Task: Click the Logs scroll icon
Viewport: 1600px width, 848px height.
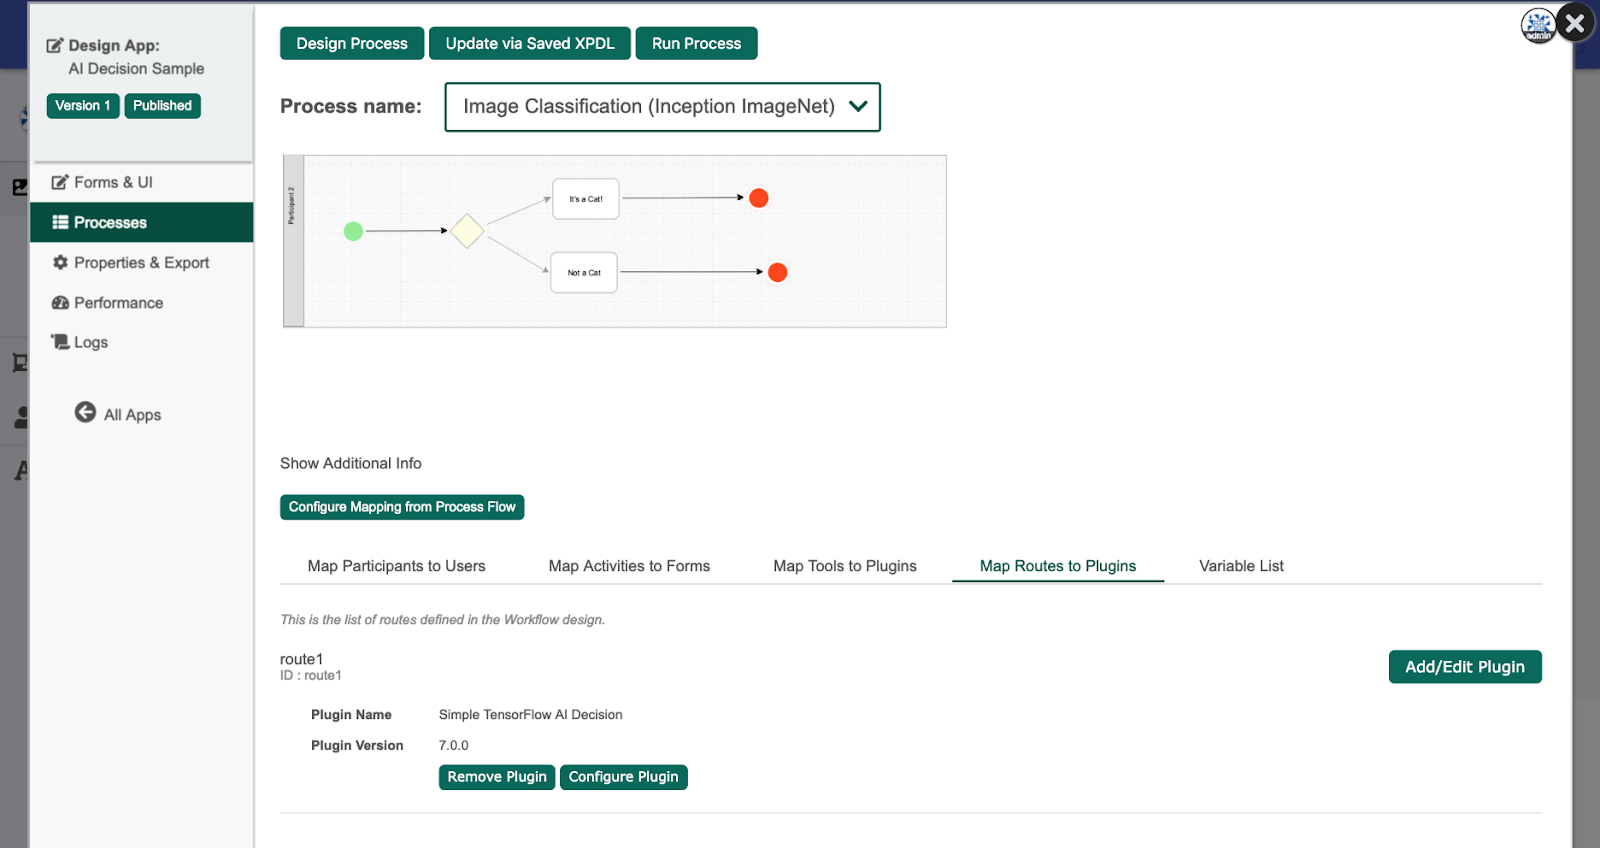Action: point(60,342)
